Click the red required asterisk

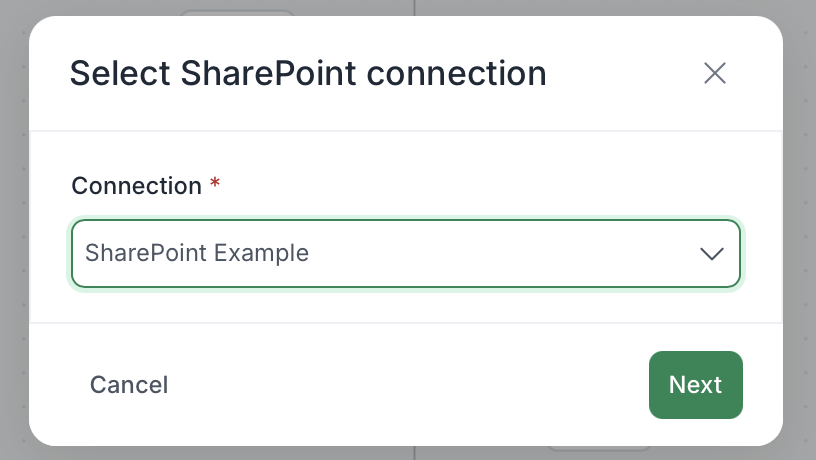pyautogui.click(x=215, y=185)
